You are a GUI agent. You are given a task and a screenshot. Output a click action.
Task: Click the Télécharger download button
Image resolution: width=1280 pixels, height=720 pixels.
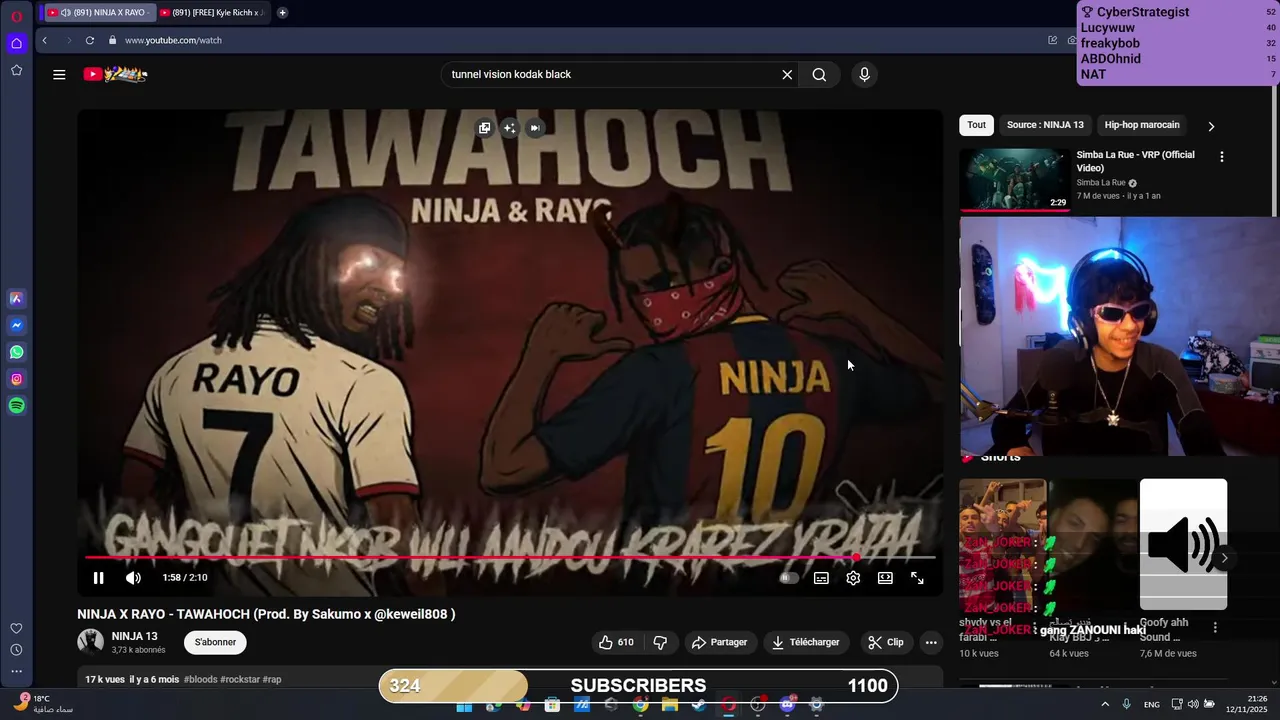click(805, 642)
